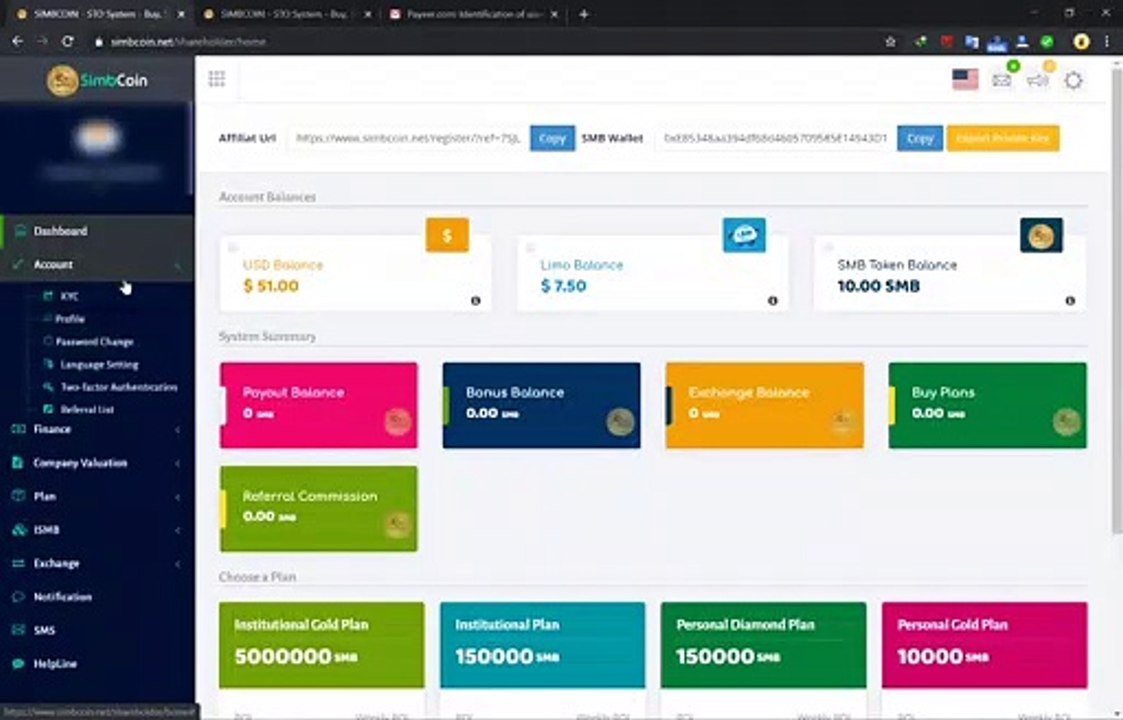Collapse the Account sidebar menu

click(x=97, y=264)
